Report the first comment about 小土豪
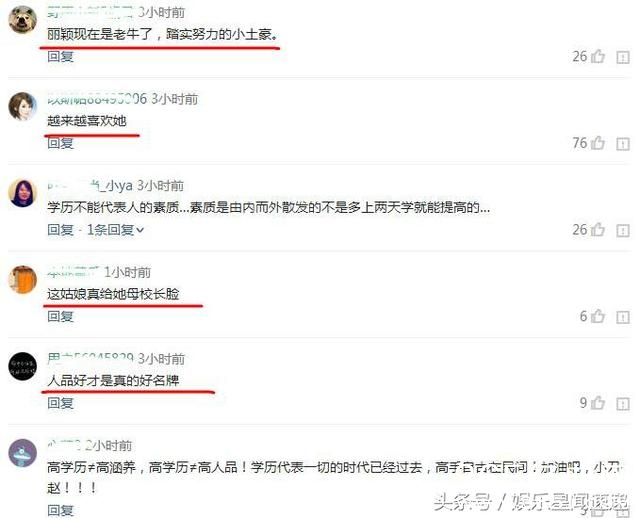 coord(623,58)
